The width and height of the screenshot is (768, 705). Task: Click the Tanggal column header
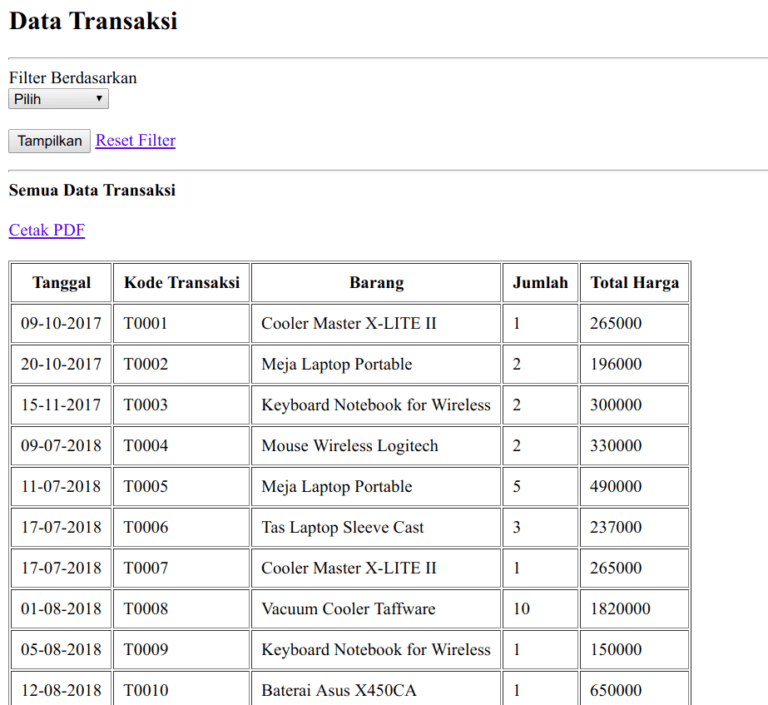tap(61, 283)
